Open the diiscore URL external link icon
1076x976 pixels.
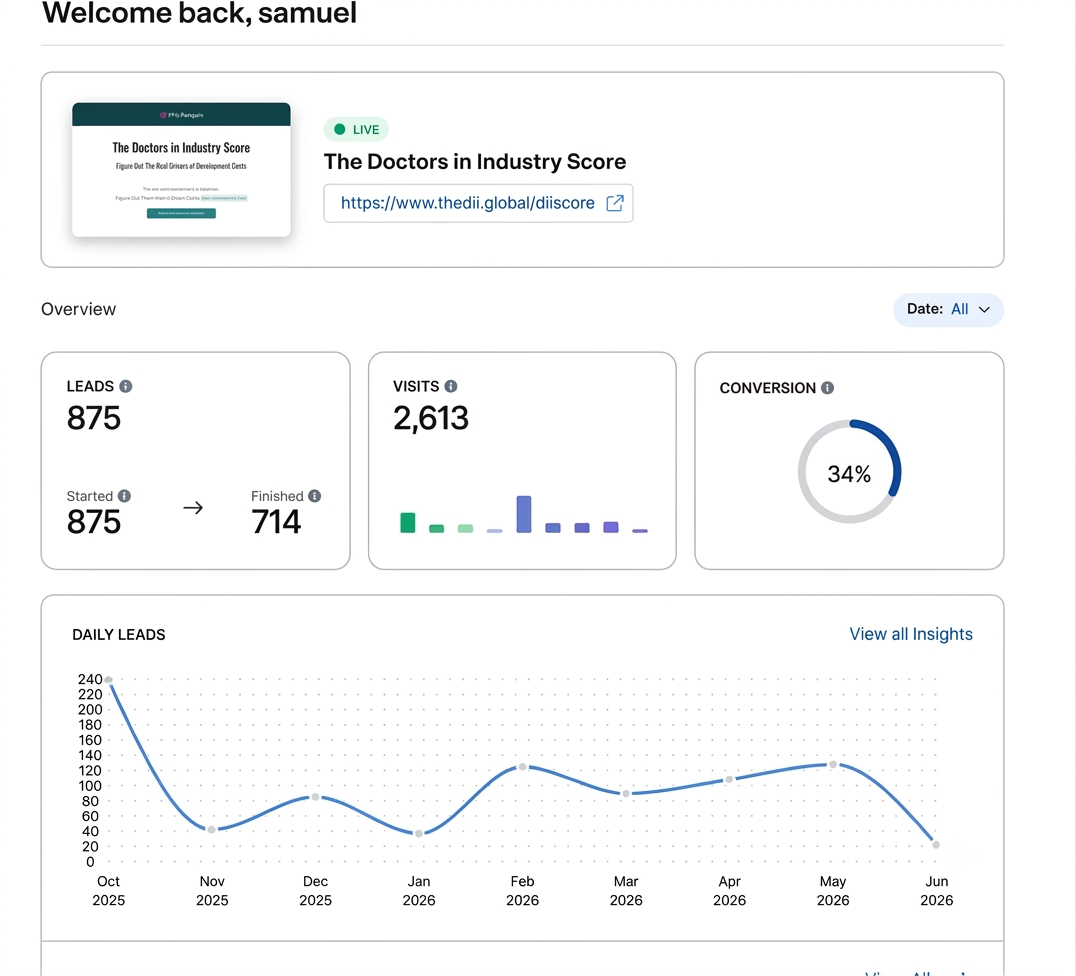tap(615, 203)
